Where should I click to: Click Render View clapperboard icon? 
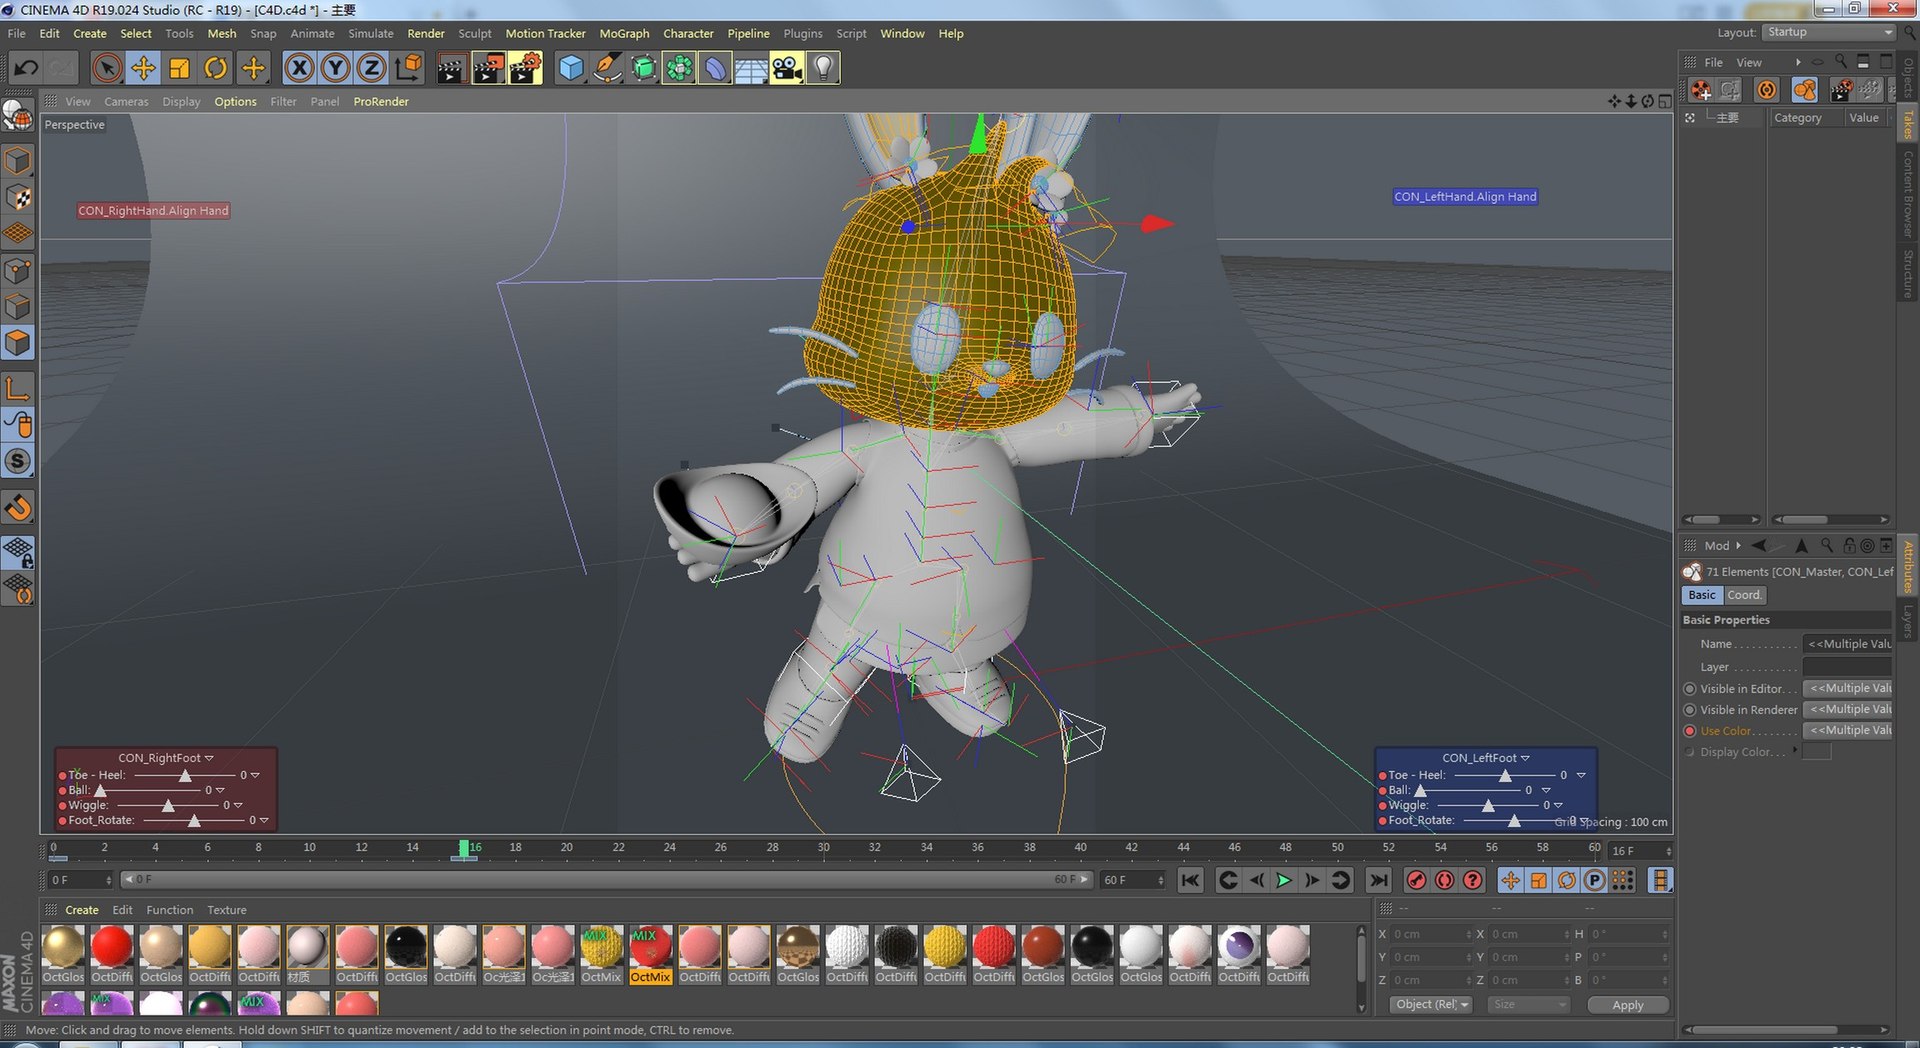(x=451, y=68)
